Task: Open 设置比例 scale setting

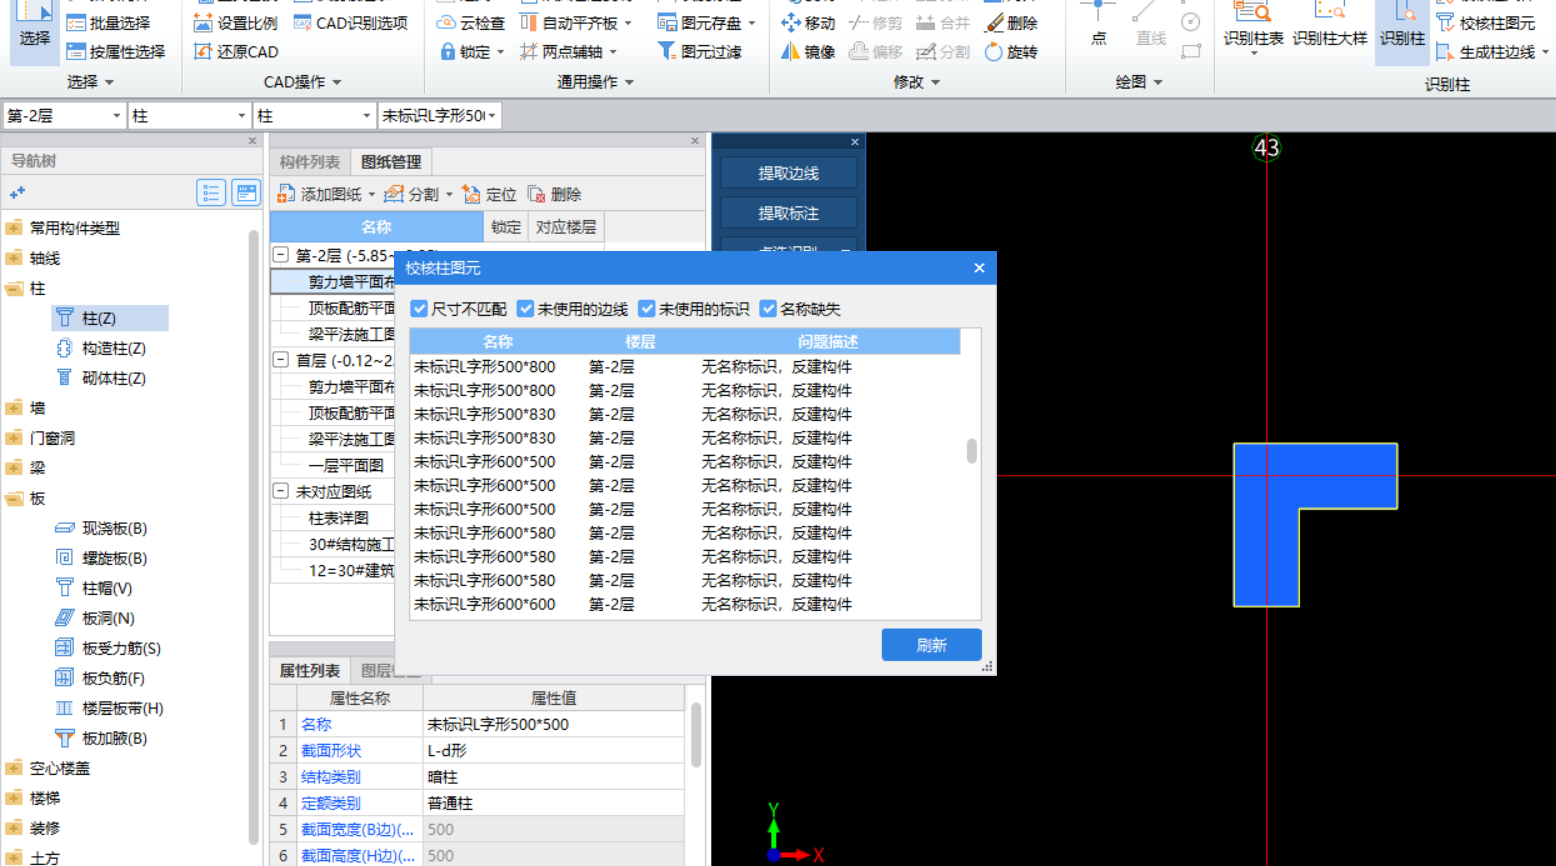Action: pyautogui.click(x=235, y=22)
